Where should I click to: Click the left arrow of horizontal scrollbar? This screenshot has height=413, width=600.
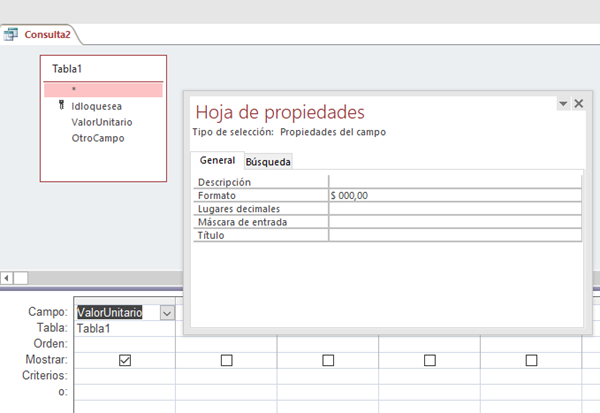7,277
